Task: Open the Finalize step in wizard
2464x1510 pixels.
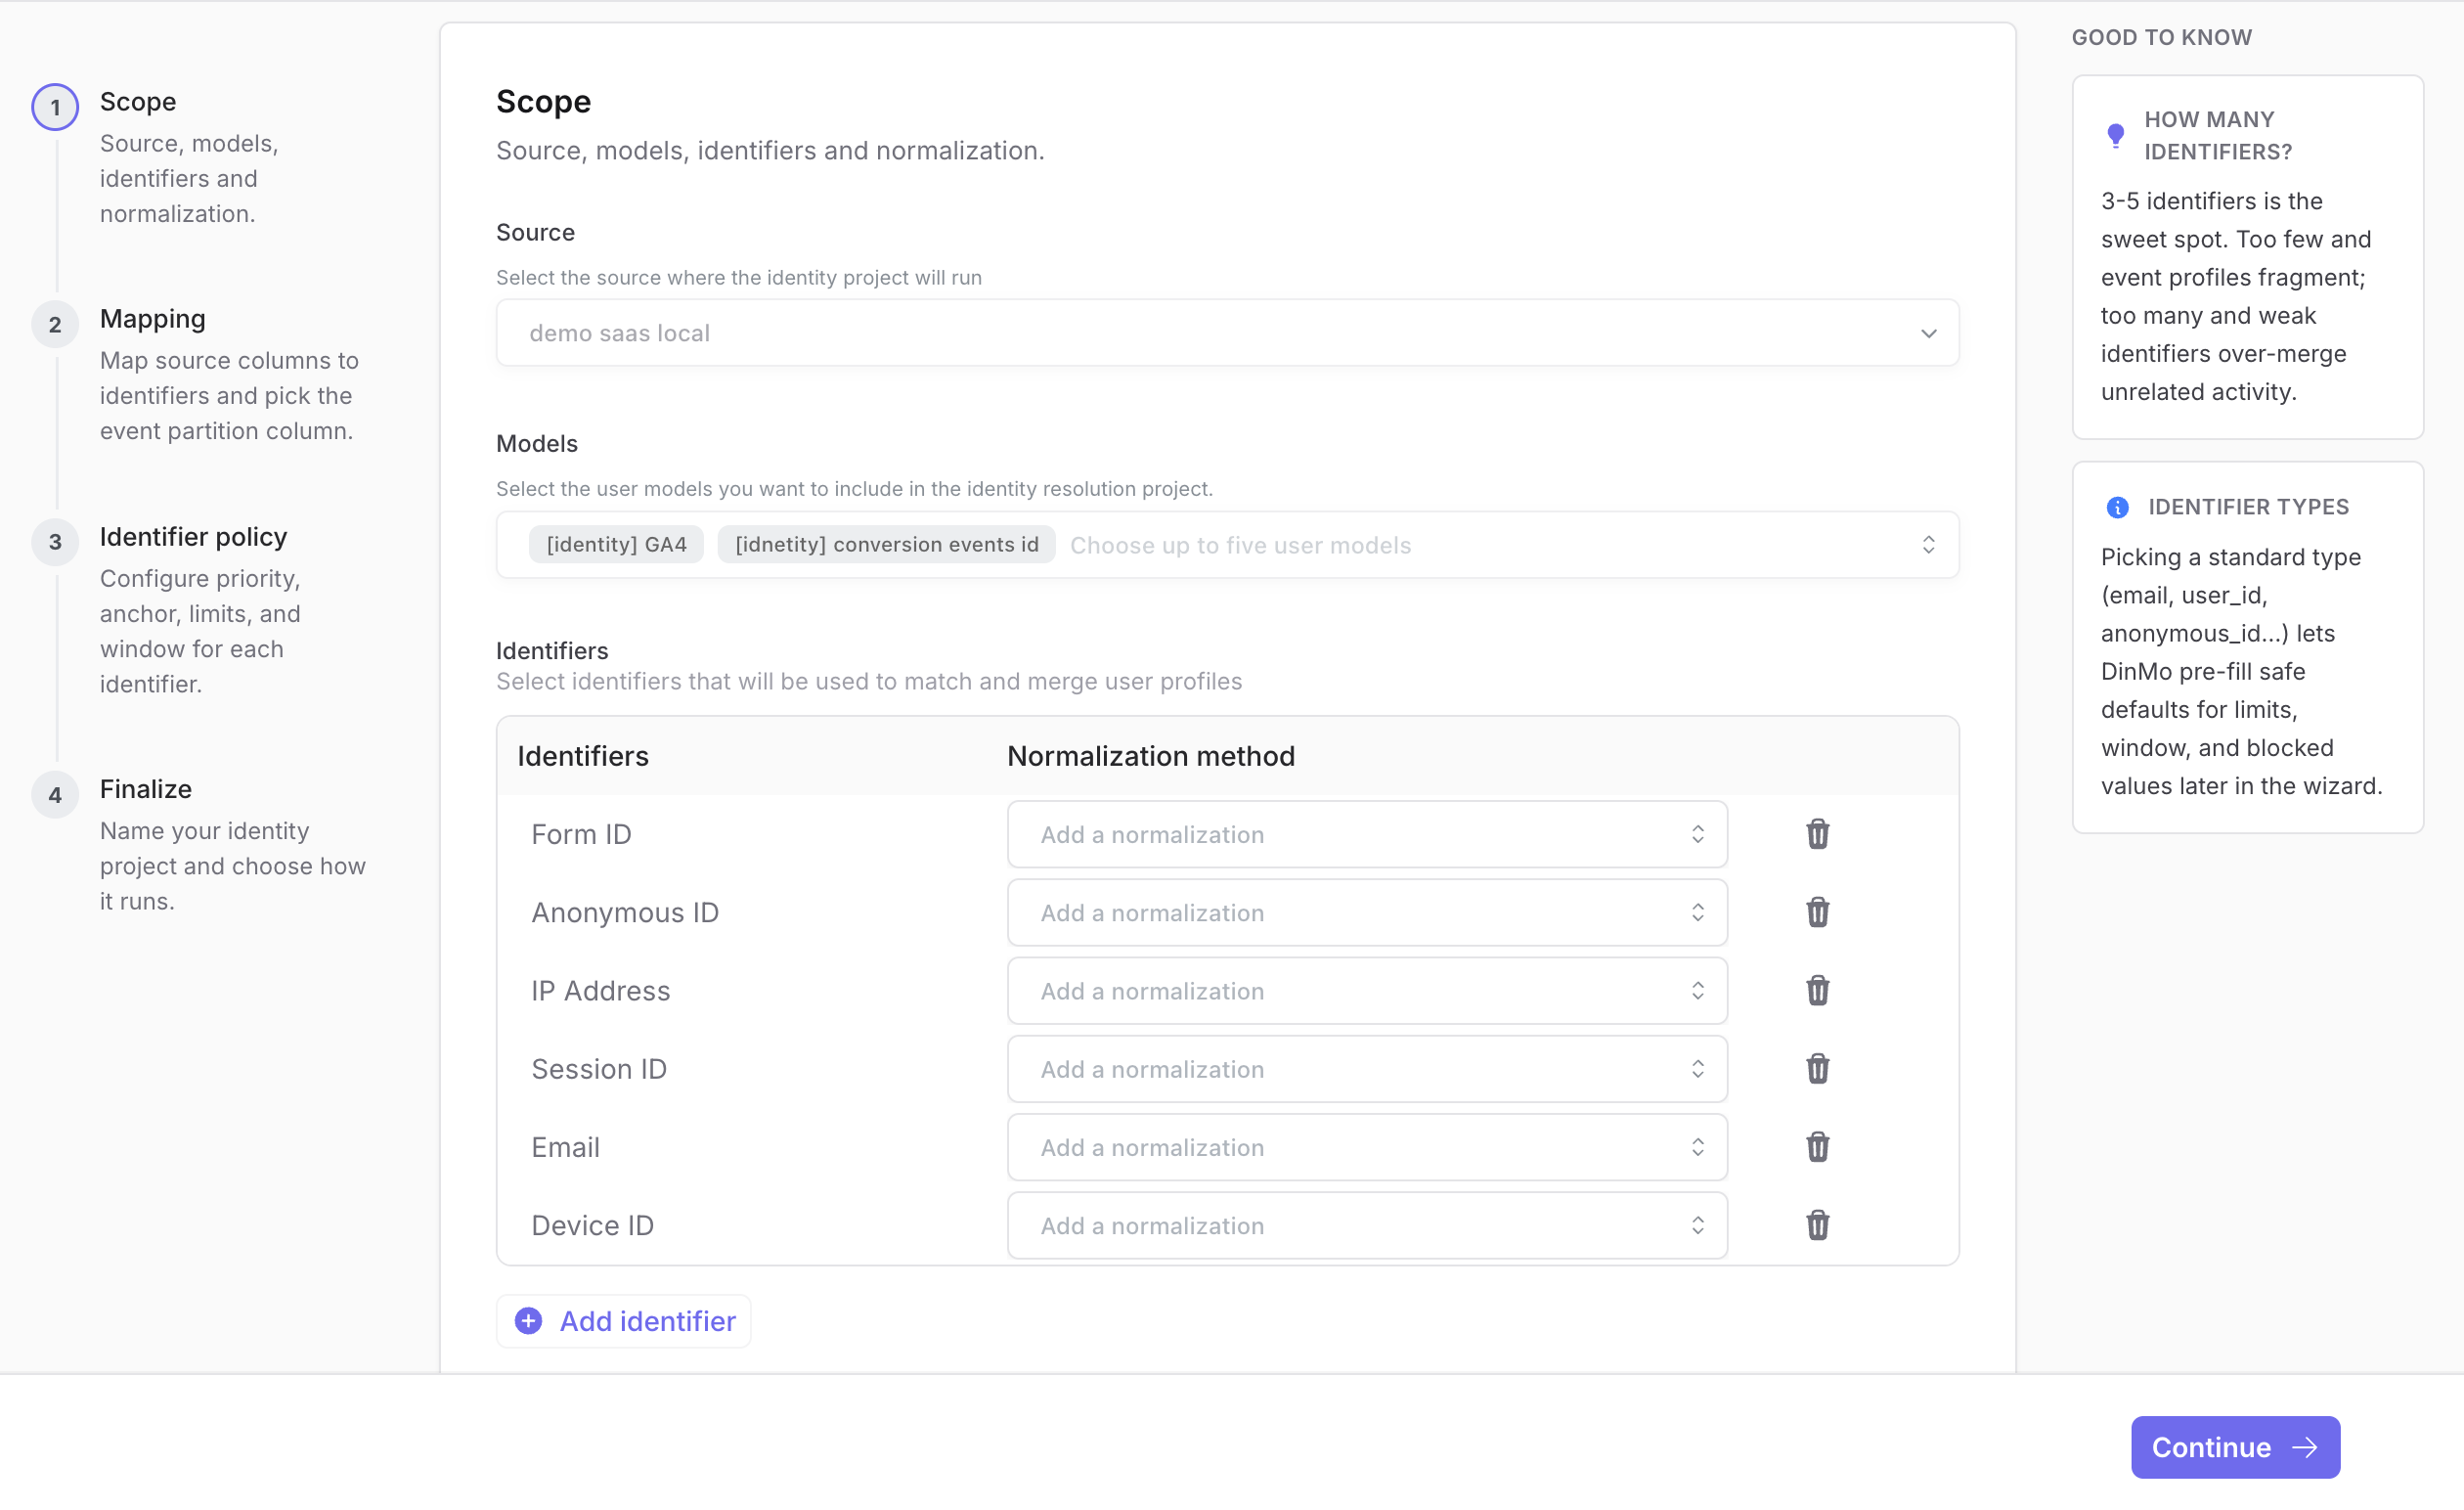Action: pos(146,789)
